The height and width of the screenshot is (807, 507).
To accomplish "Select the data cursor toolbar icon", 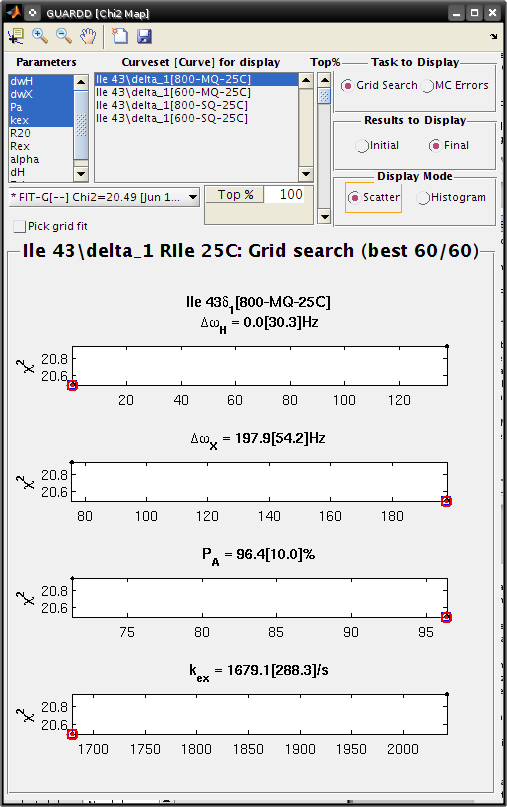I will tap(16, 36).
